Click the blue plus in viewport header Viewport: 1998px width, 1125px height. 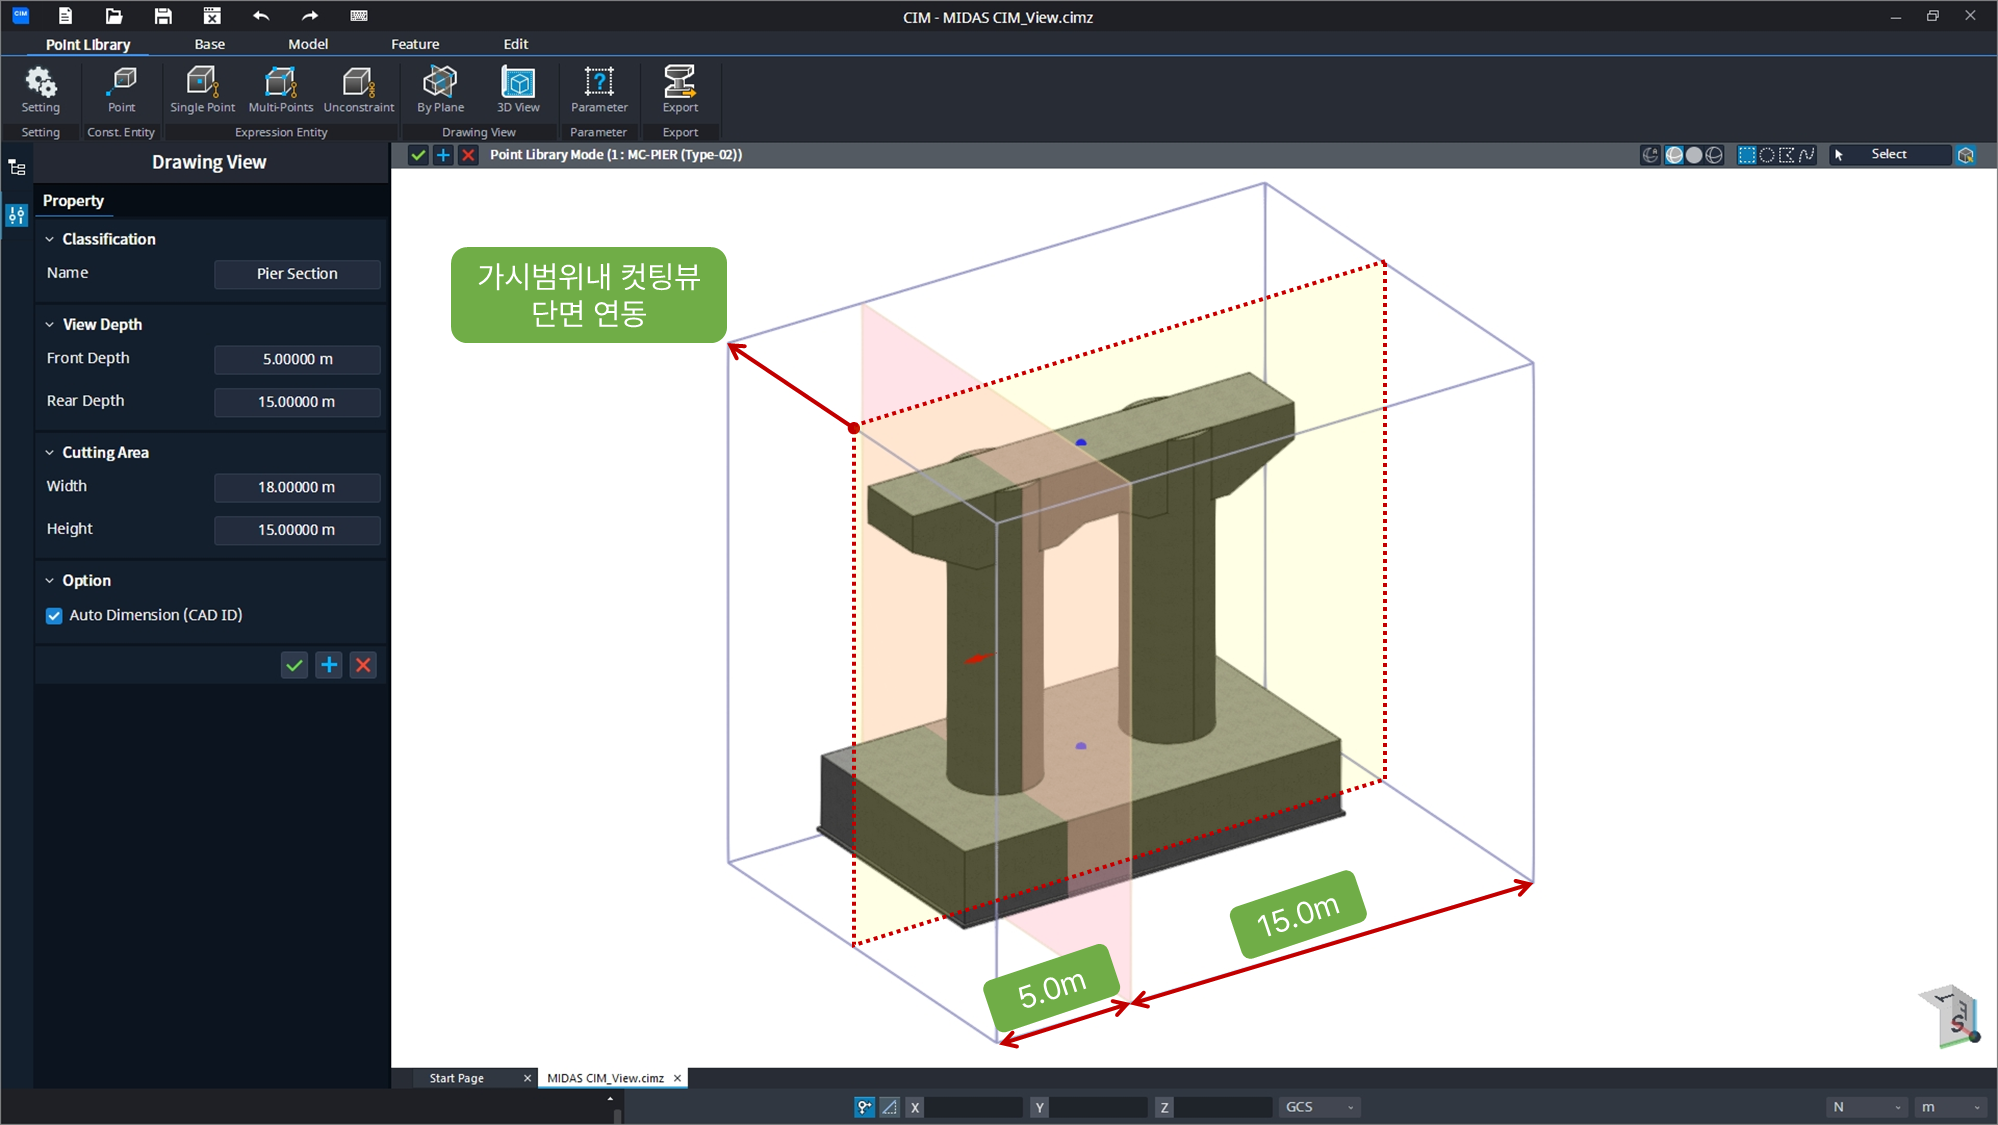(x=443, y=155)
